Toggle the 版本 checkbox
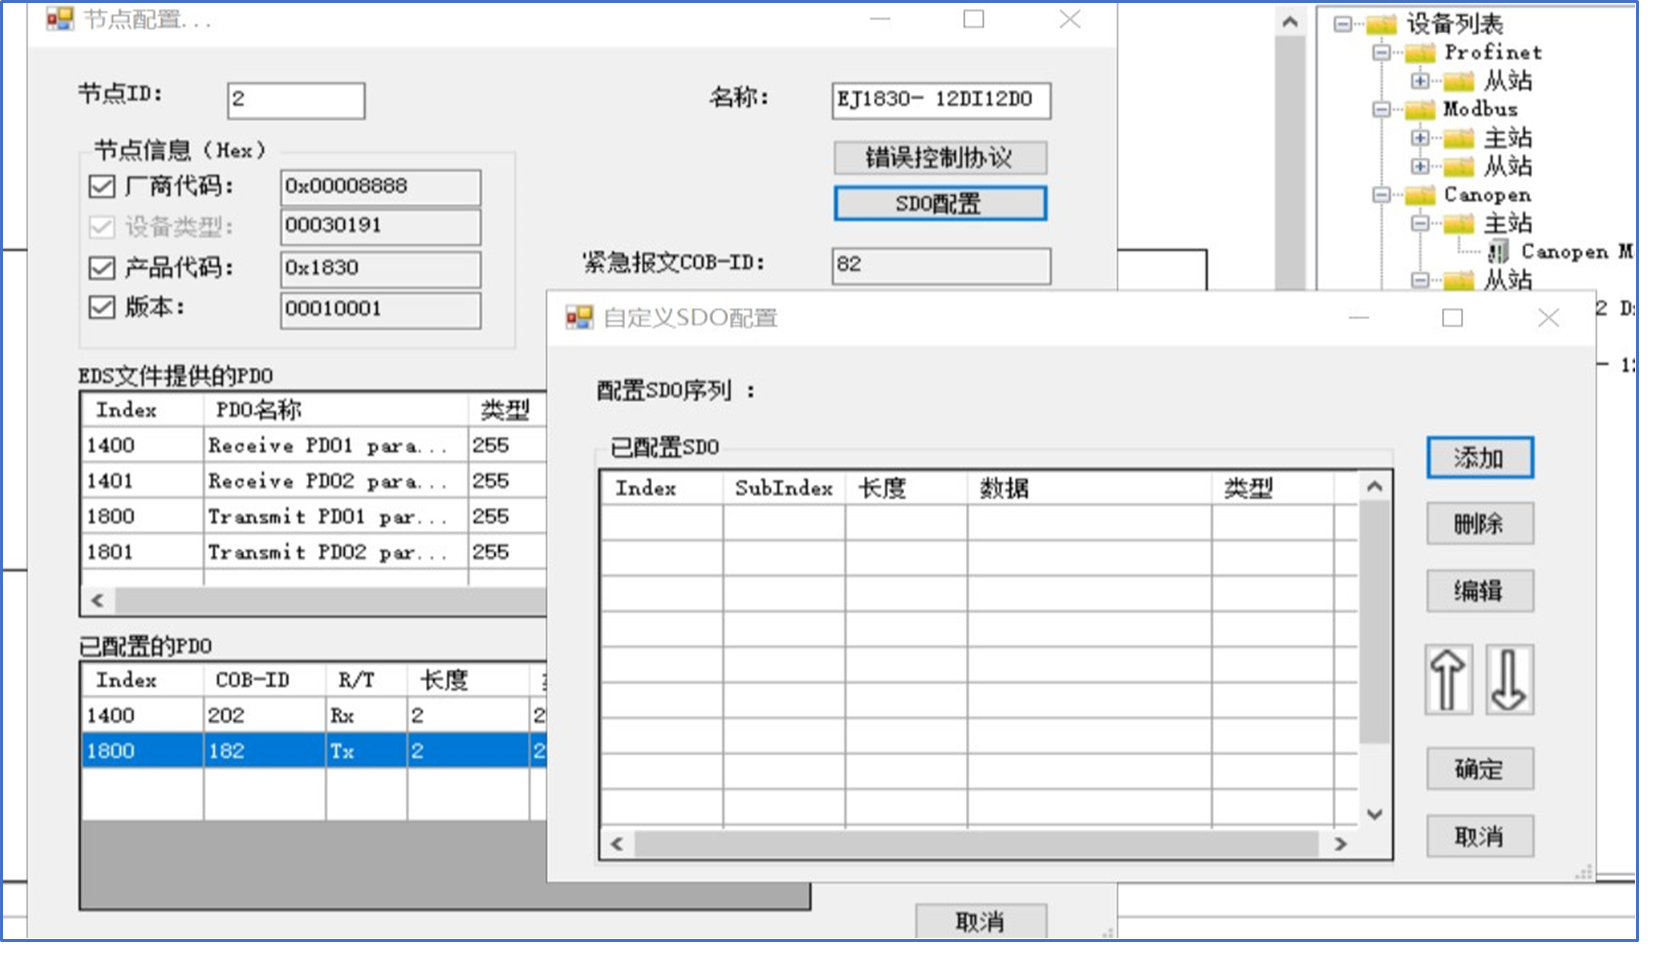This screenshot has width=1660, height=974. point(102,308)
